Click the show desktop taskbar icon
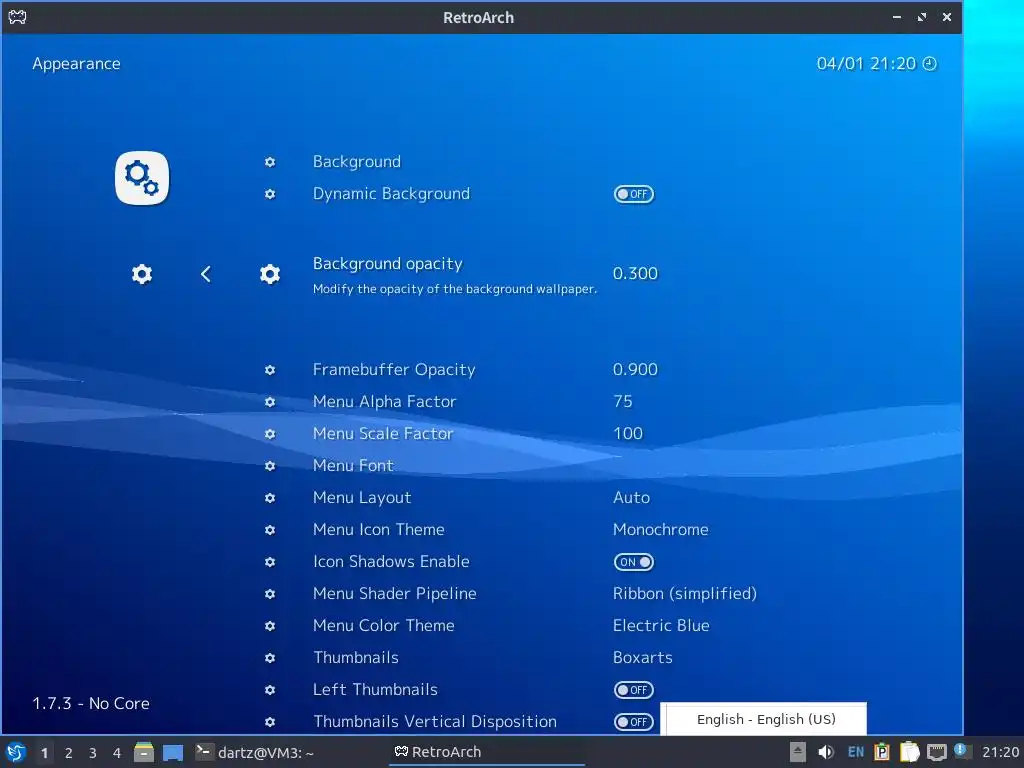This screenshot has width=1024, height=768. click(173, 753)
